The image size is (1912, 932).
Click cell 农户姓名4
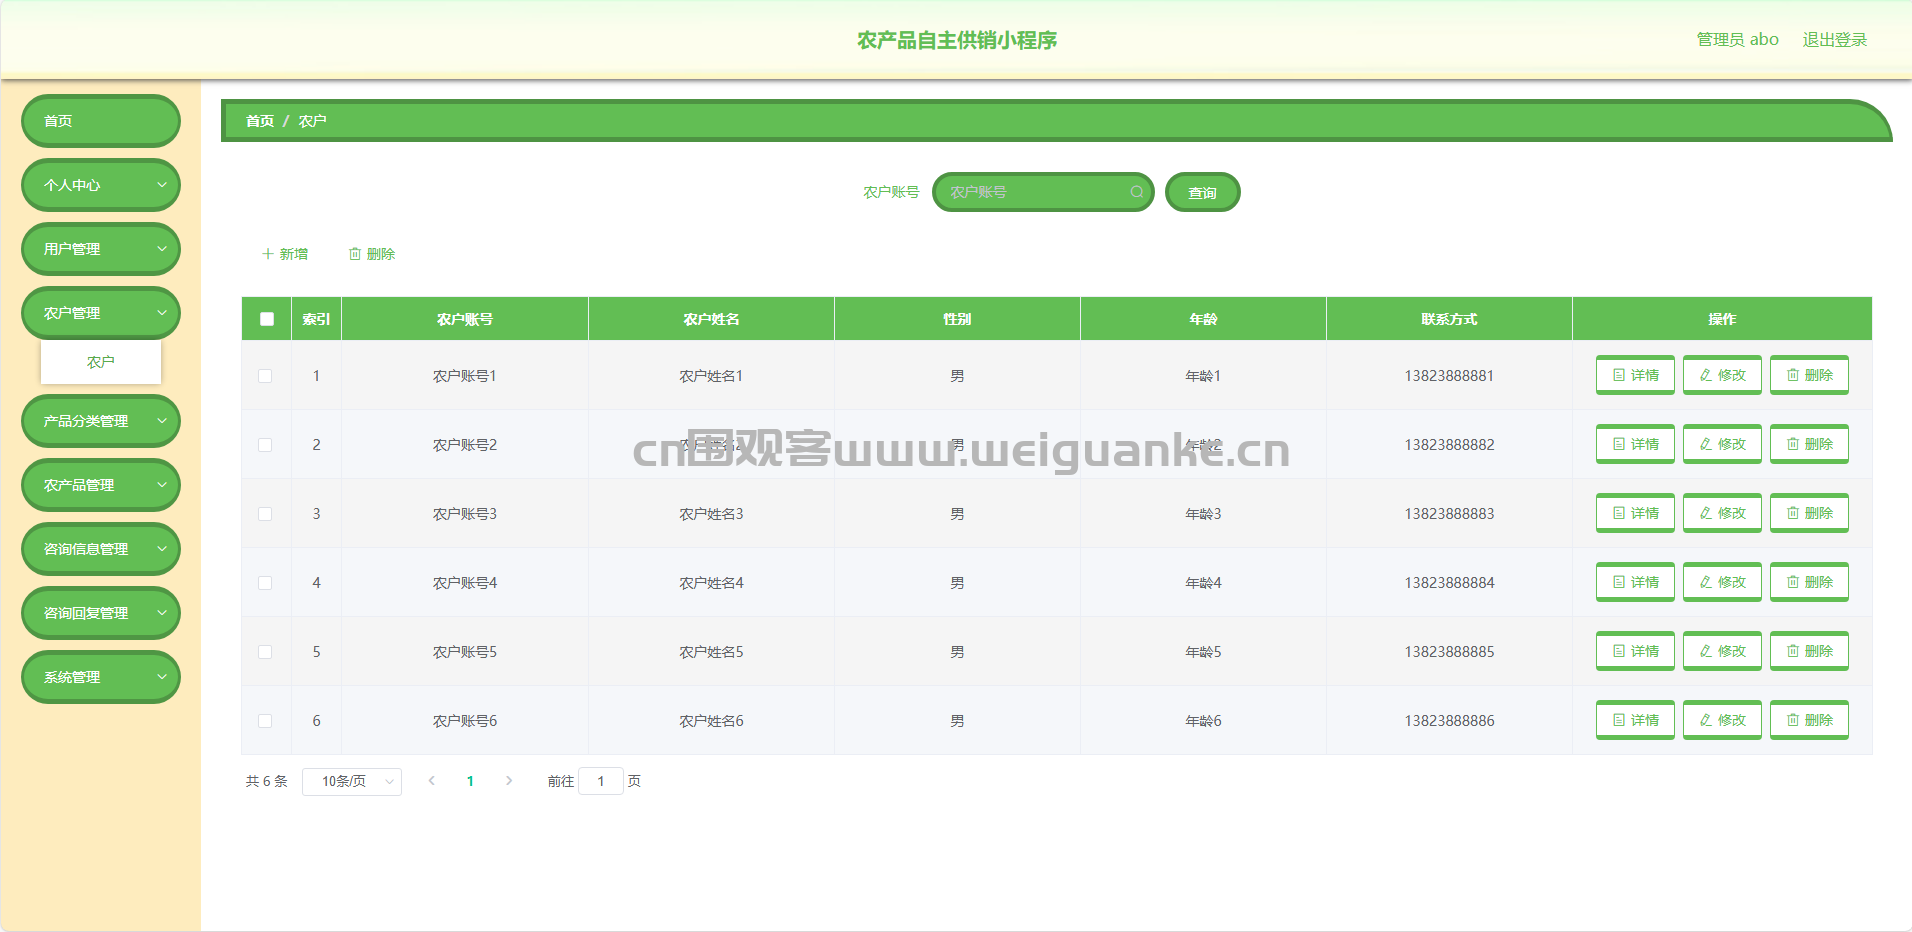711,583
